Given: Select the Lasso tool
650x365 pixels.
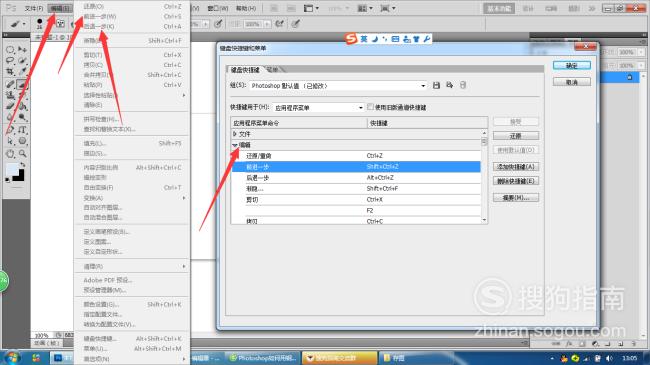Looking at the screenshot, I should point(10,61).
